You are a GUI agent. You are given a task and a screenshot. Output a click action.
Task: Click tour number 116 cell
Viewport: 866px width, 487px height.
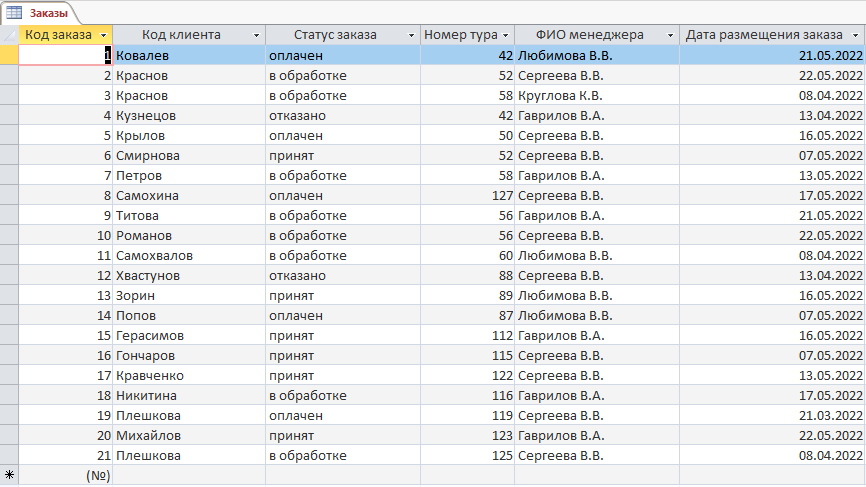point(467,395)
